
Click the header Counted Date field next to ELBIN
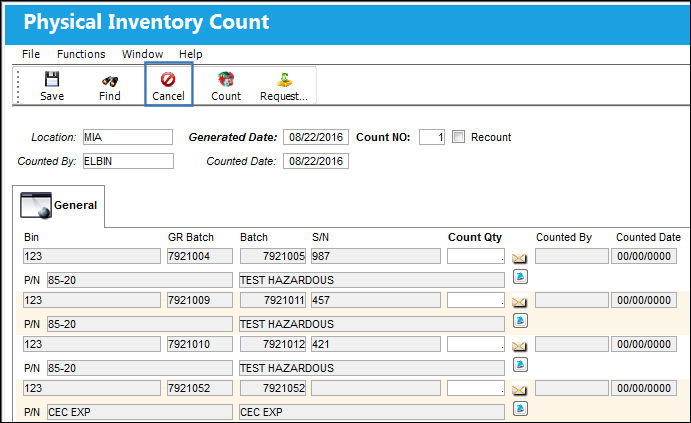coord(316,161)
